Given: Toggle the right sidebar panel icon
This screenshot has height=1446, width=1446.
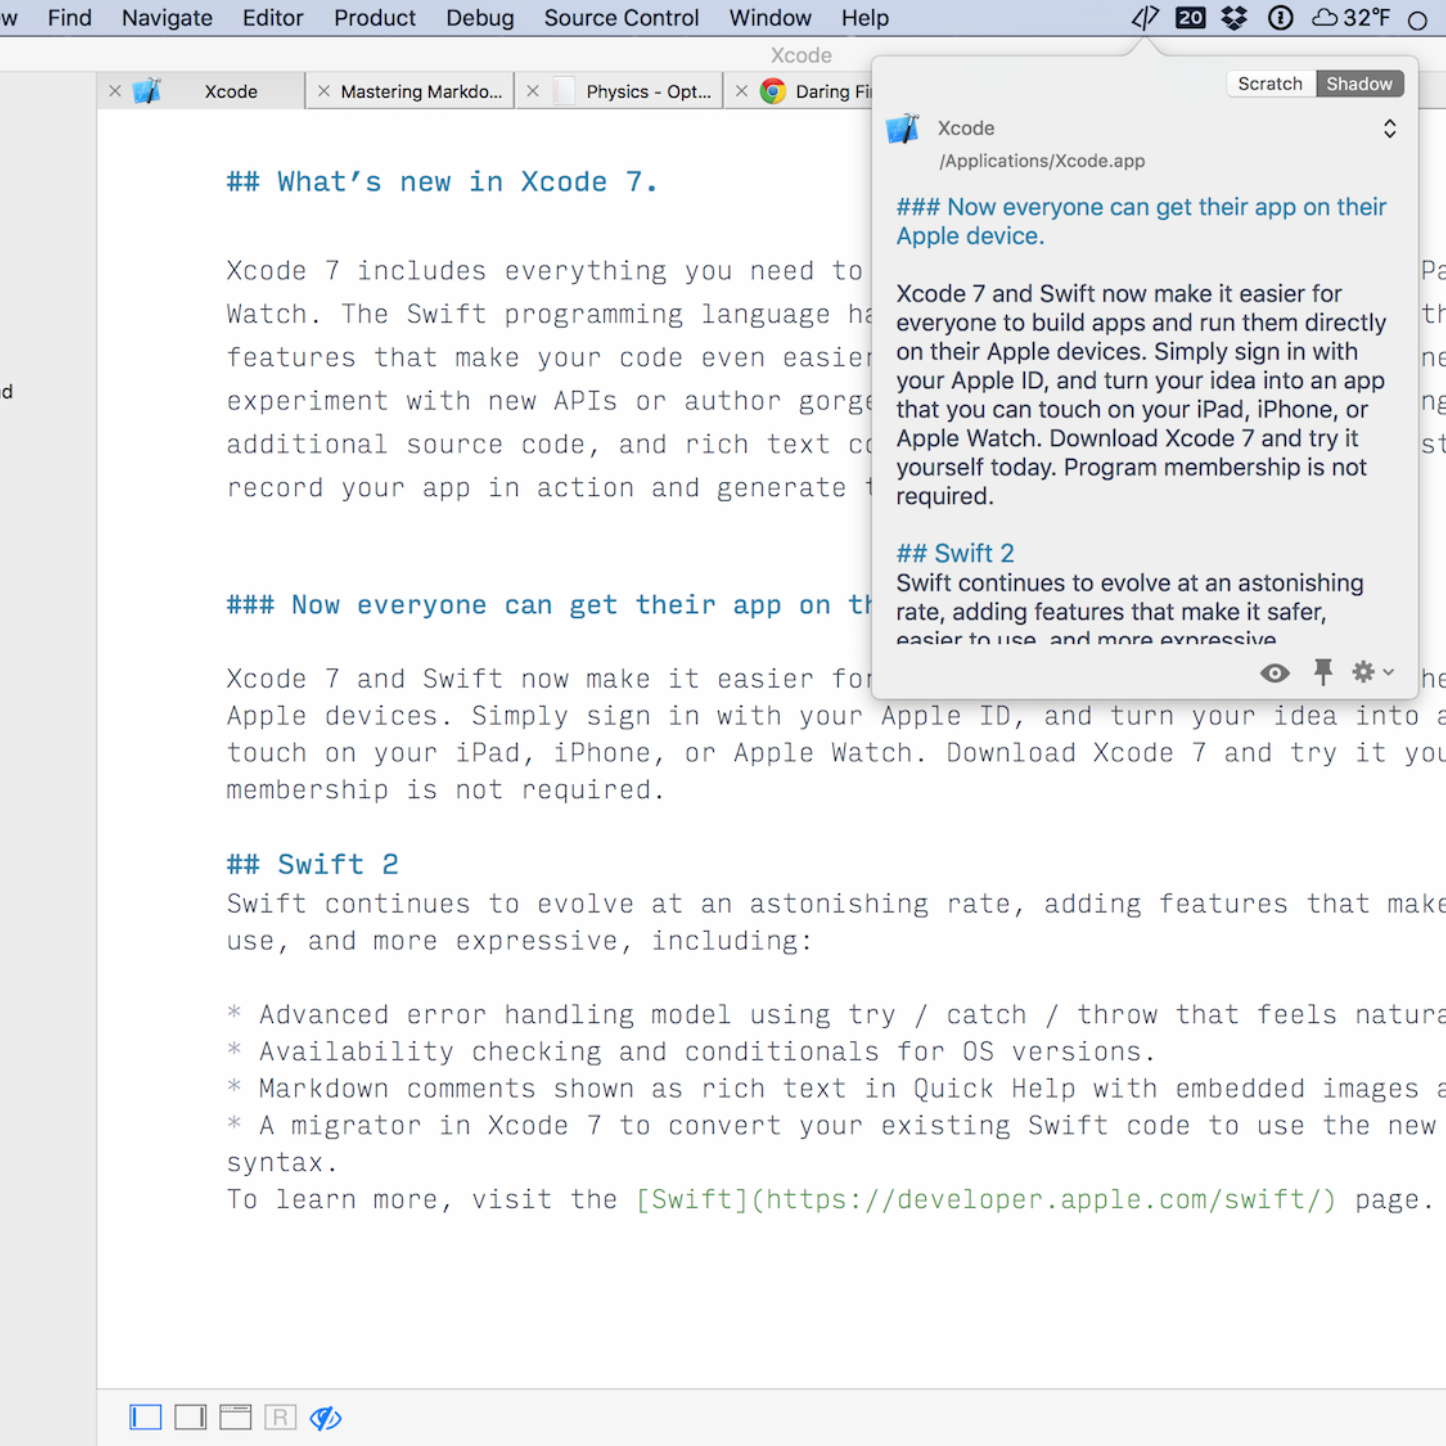Looking at the screenshot, I should click(190, 1417).
